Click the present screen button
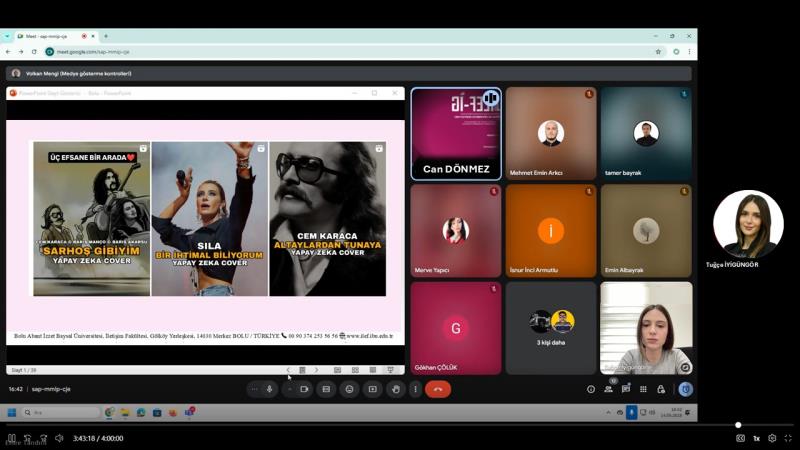 [373, 389]
